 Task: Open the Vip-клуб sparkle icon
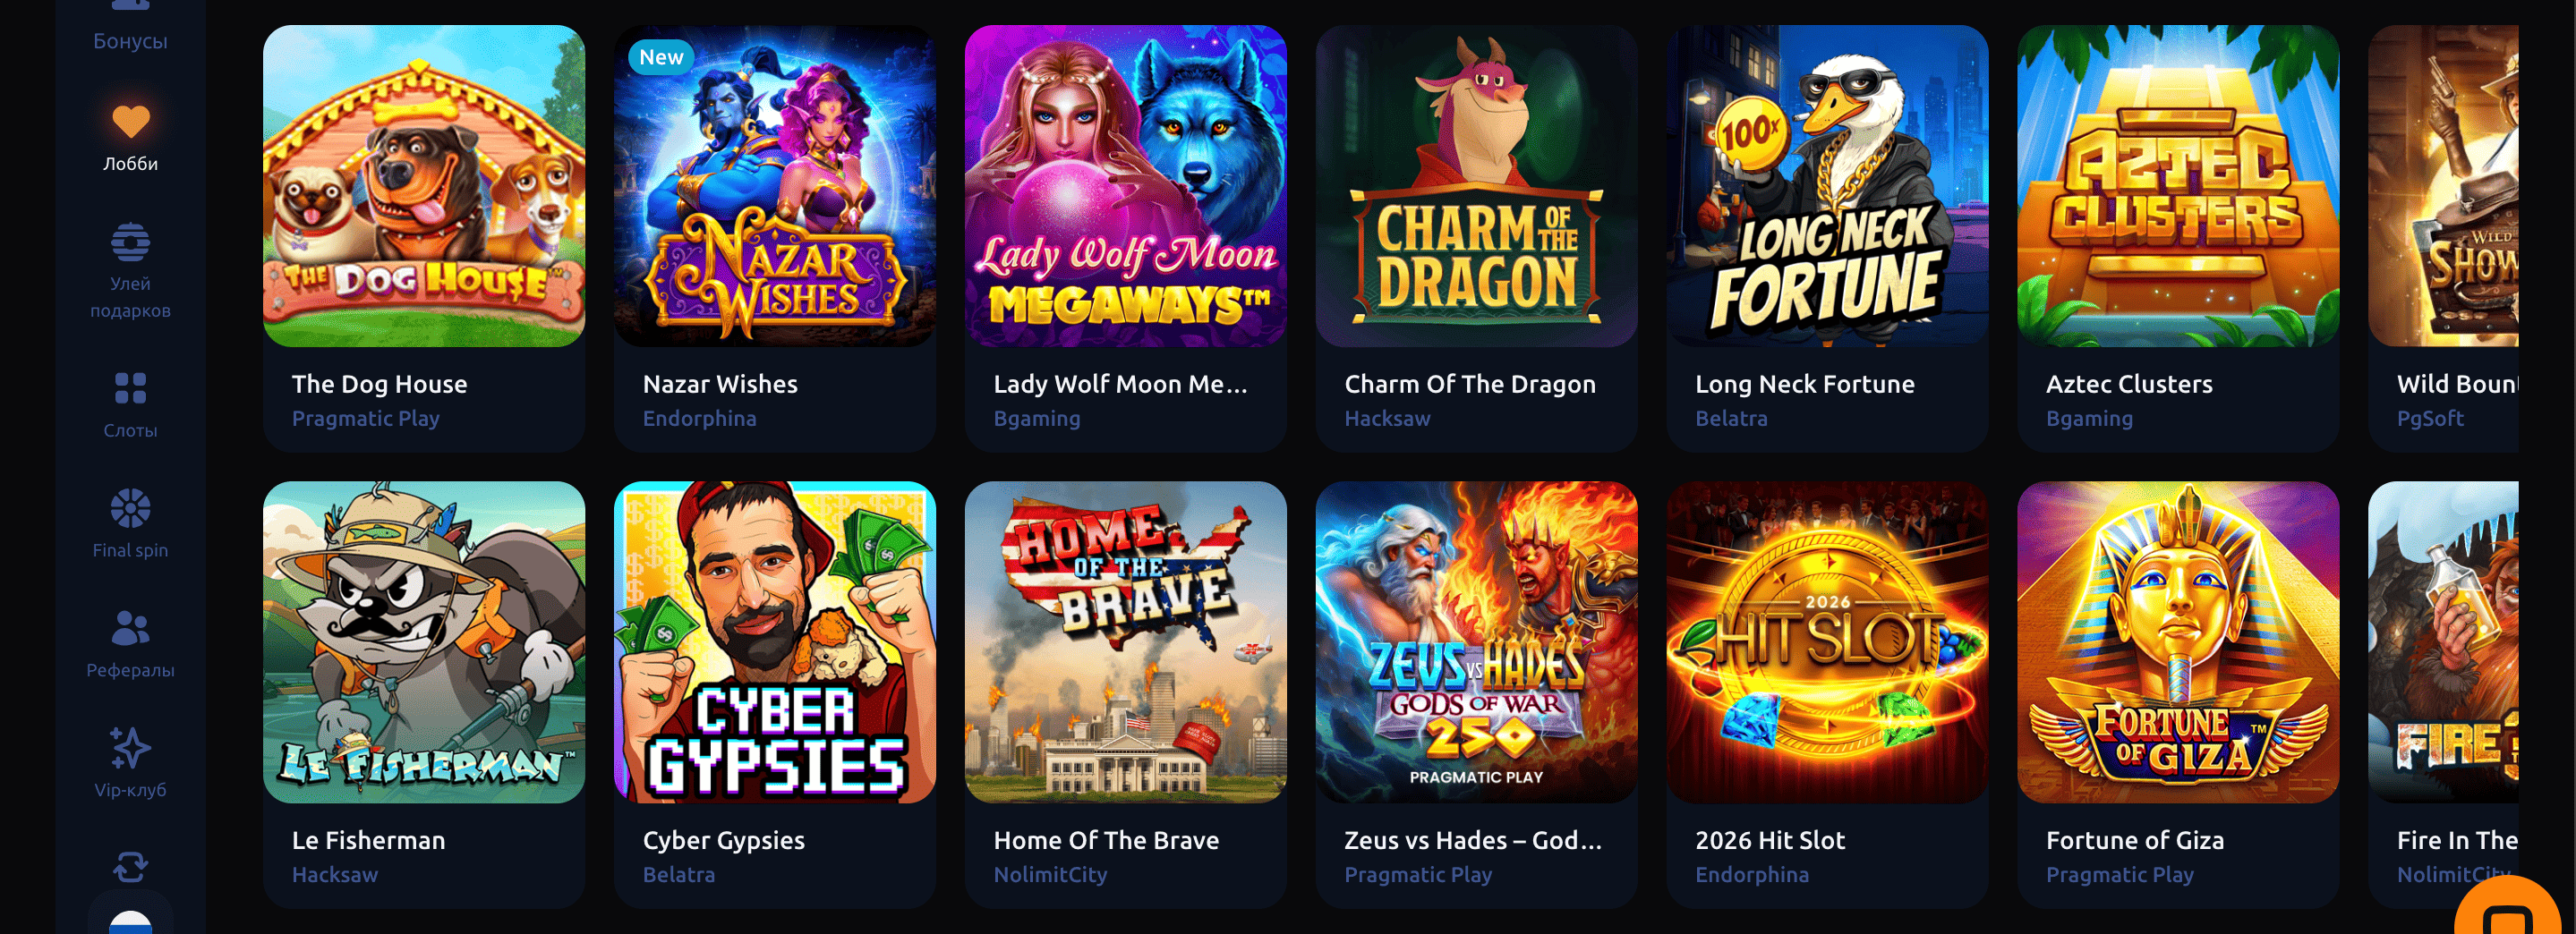coord(130,747)
